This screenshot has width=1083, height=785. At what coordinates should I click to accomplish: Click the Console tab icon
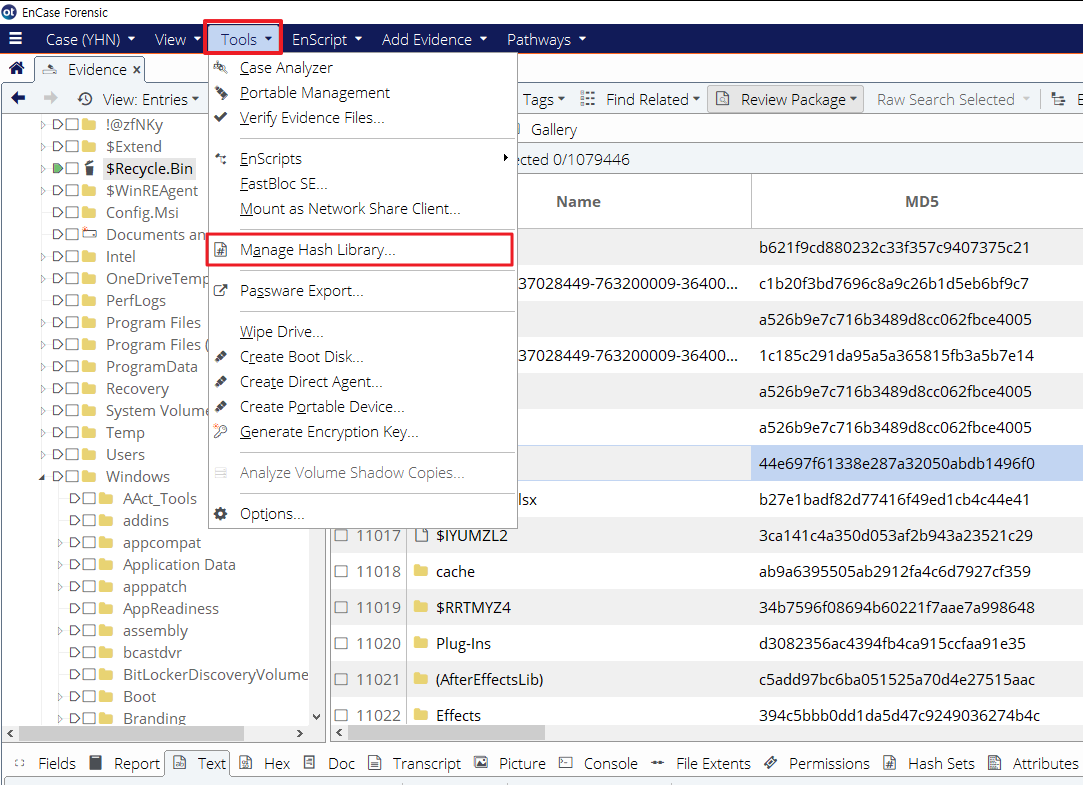(566, 762)
